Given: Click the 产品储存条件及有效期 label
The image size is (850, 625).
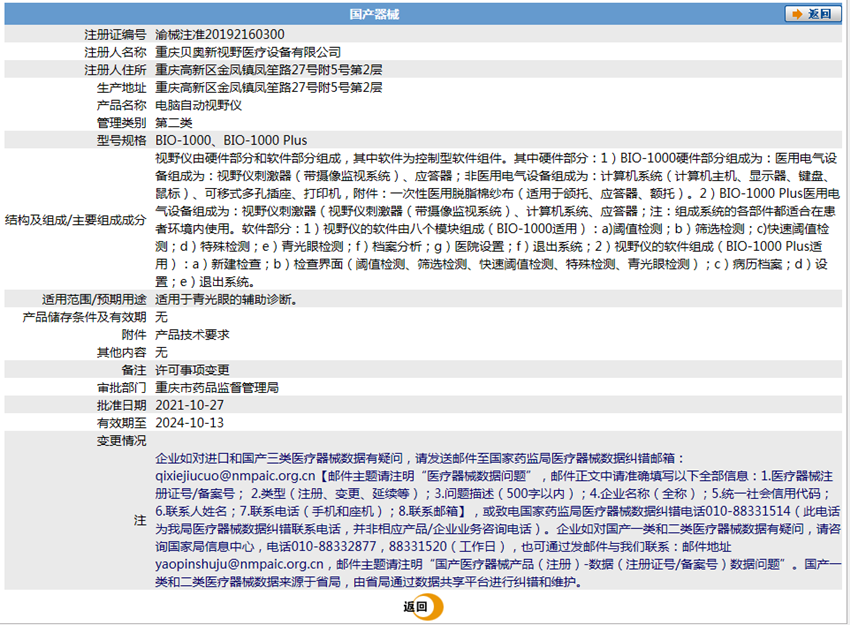Looking at the screenshot, I should [85, 317].
